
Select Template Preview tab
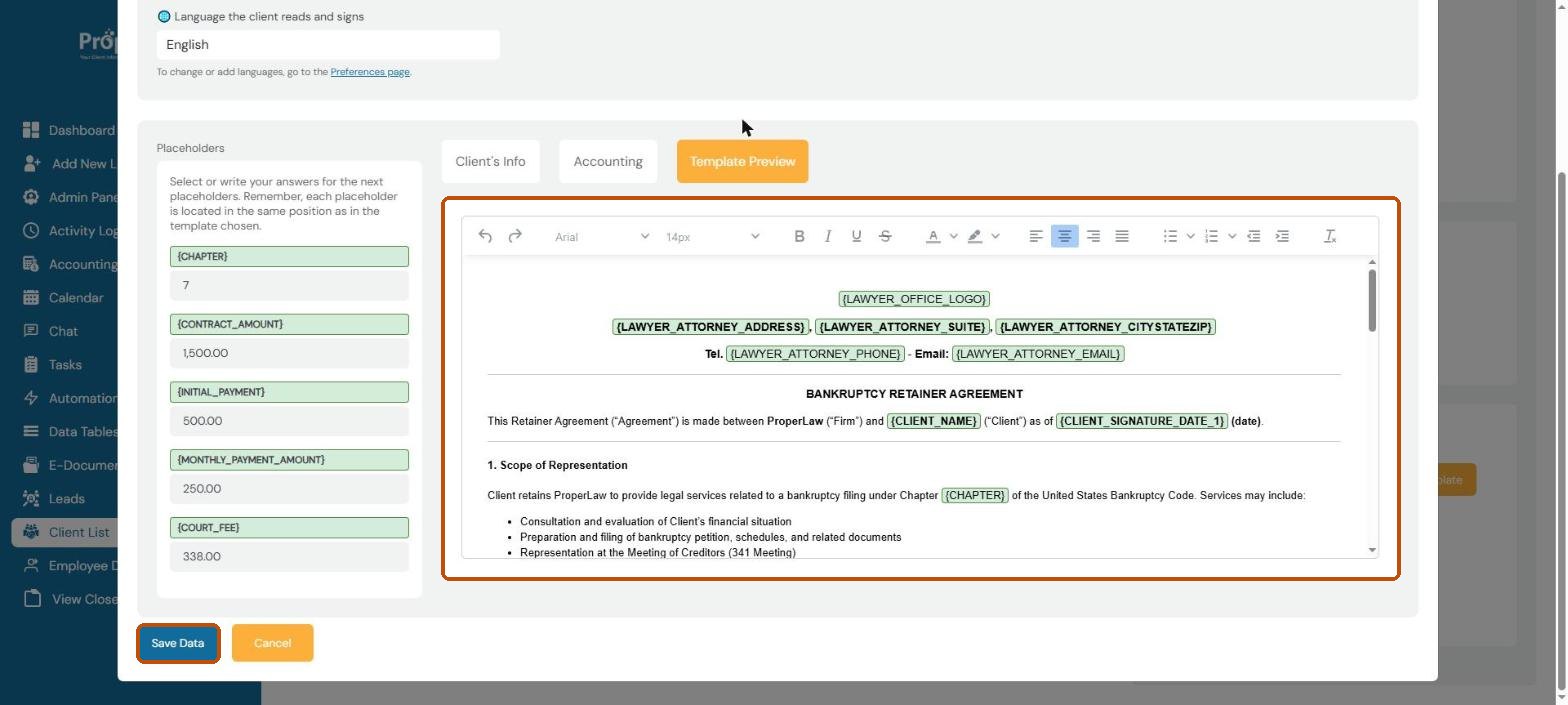(x=742, y=161)
